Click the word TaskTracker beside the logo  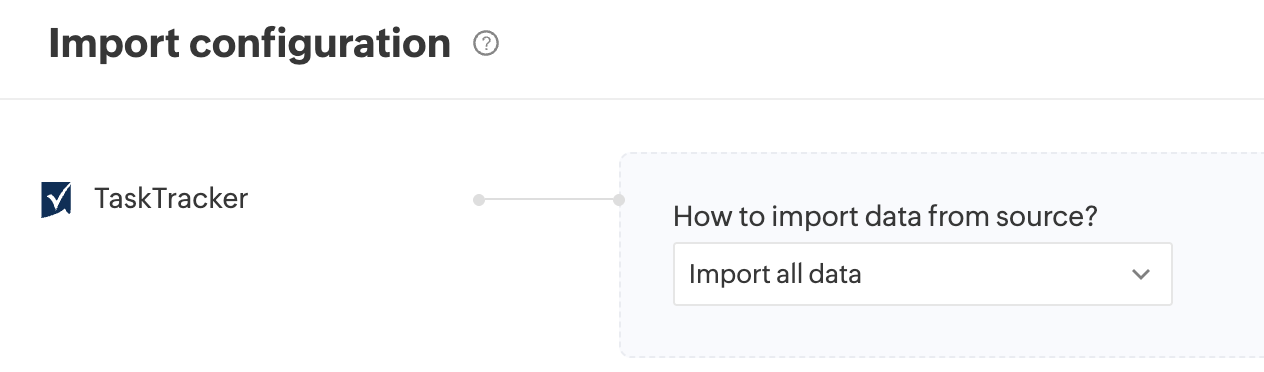click(171, 199)
